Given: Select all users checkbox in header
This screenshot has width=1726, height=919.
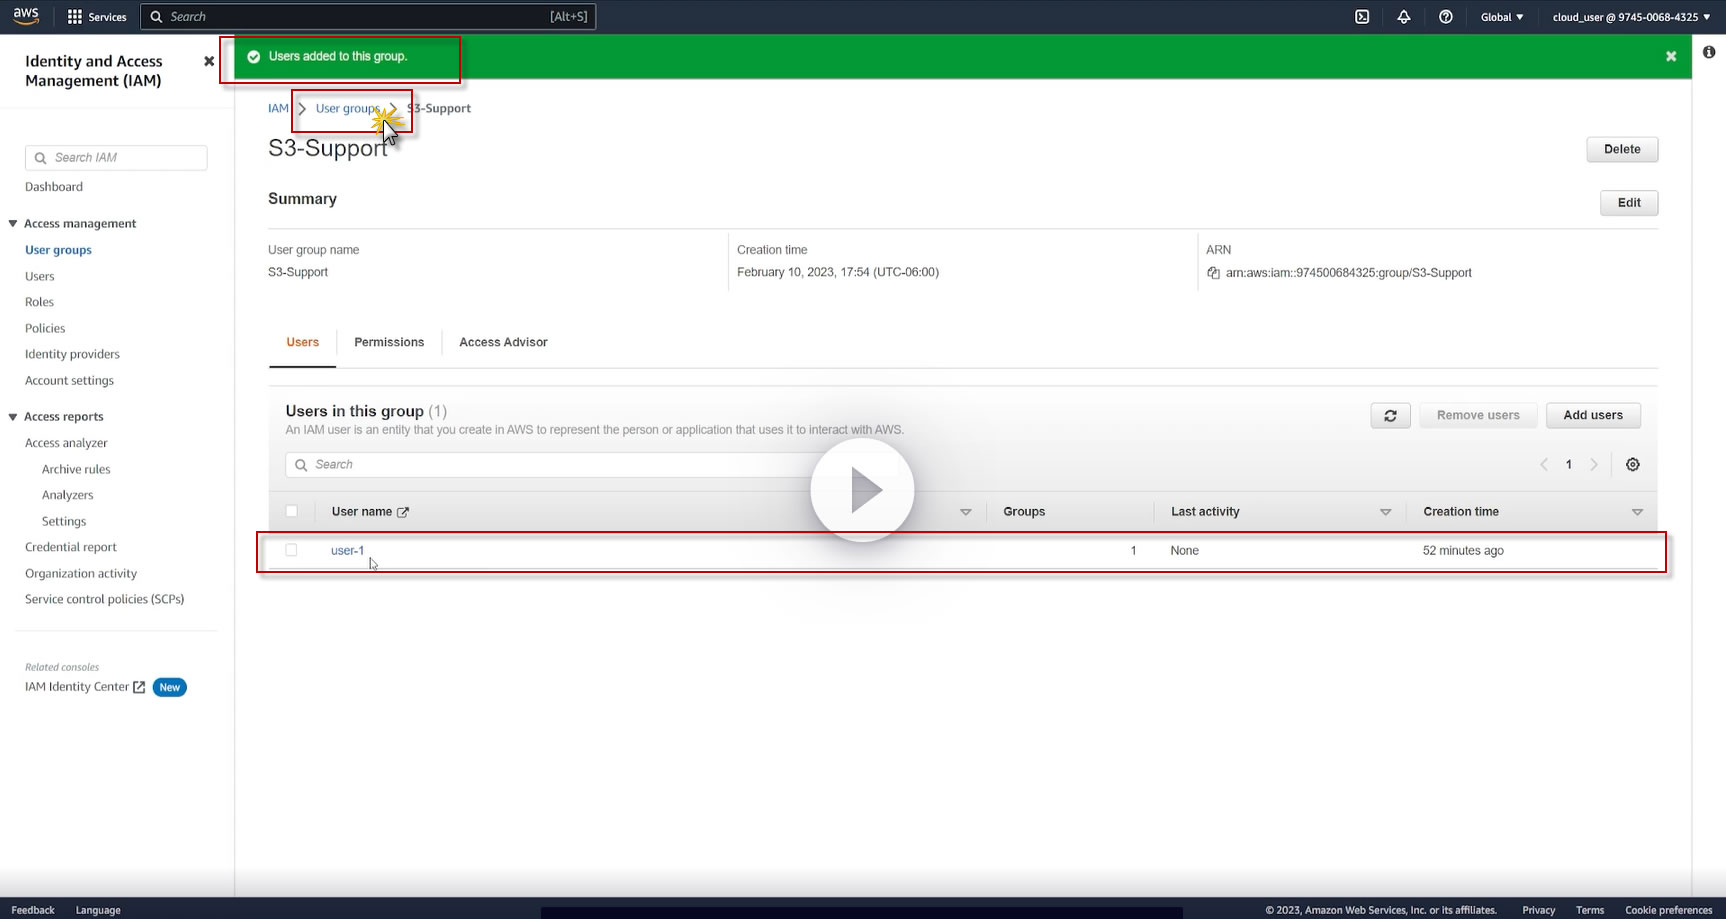Looking at the screenshot, I should tap(292, 511).
